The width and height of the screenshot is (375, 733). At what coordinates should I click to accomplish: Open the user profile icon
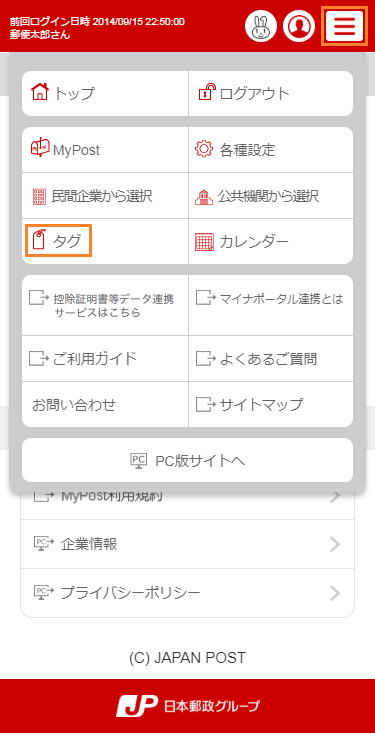tap(298, 27)
